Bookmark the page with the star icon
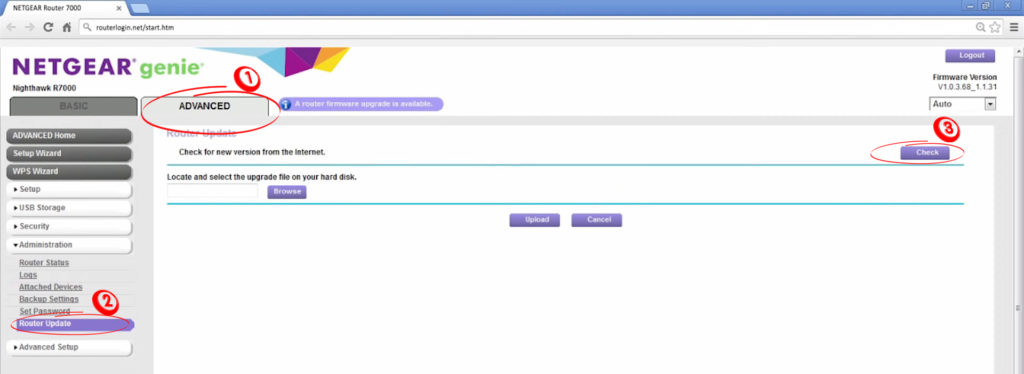This screenshot has height=374, width=1024. click(x=995, y=27)
